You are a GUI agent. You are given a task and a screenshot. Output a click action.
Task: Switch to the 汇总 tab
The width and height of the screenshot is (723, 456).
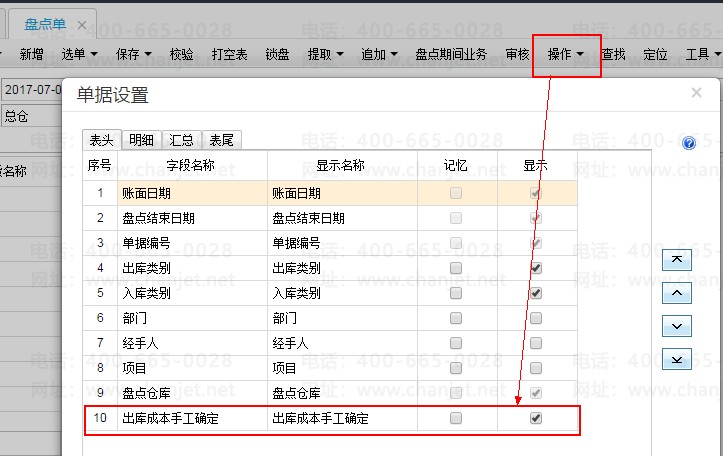point(182,140)
